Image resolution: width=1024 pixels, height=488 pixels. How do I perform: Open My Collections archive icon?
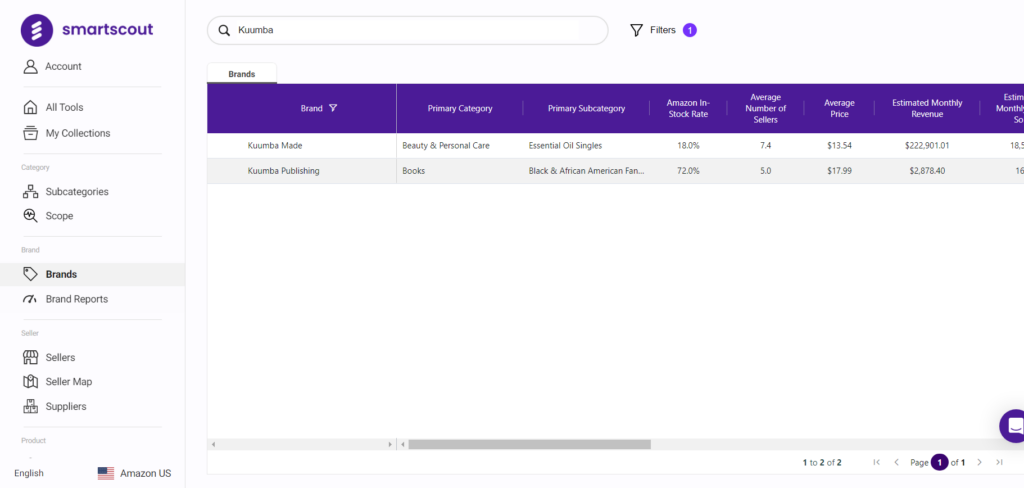[x=30, y=133]
